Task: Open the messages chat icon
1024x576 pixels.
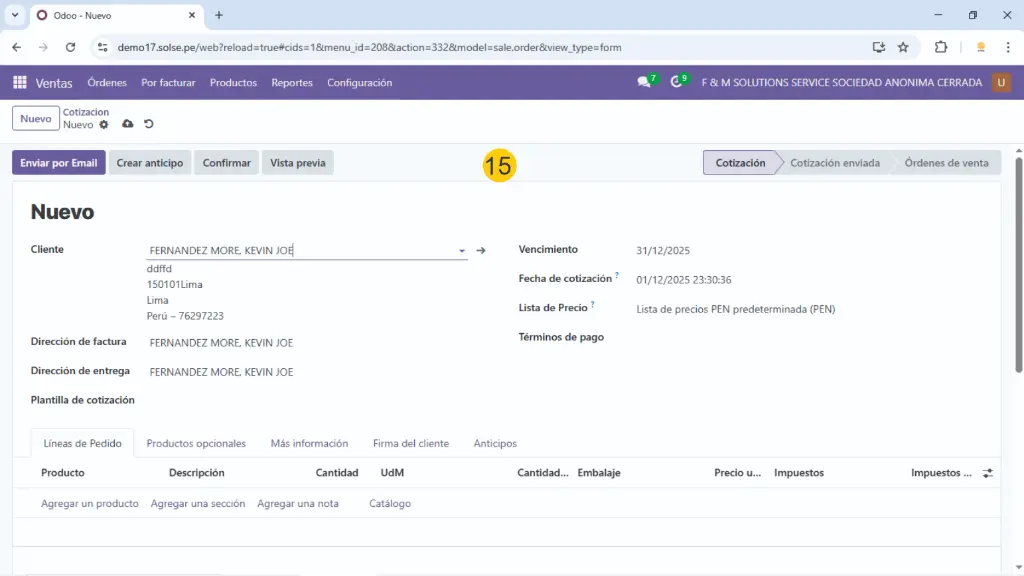Action: [x=645, y=83]
